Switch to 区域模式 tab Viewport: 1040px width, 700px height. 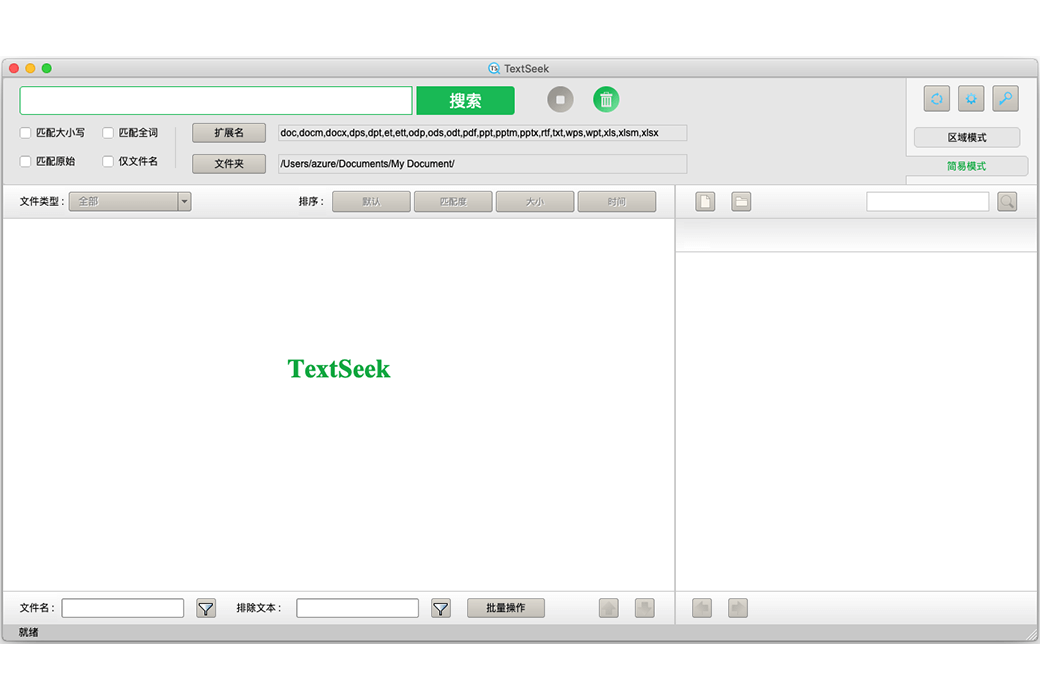click(x=966, y=137)
